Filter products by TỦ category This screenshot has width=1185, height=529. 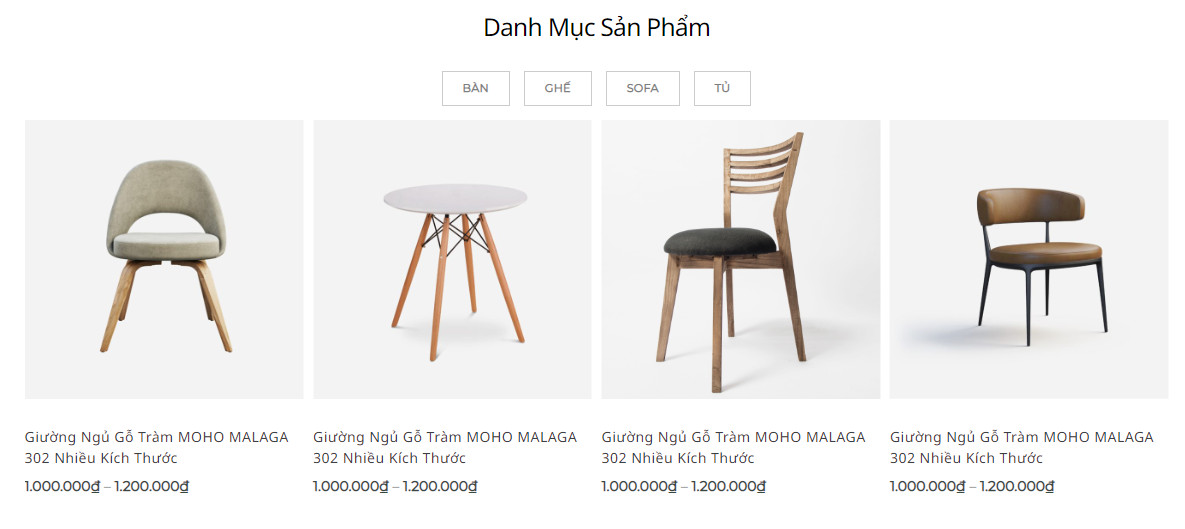(722, 88)
